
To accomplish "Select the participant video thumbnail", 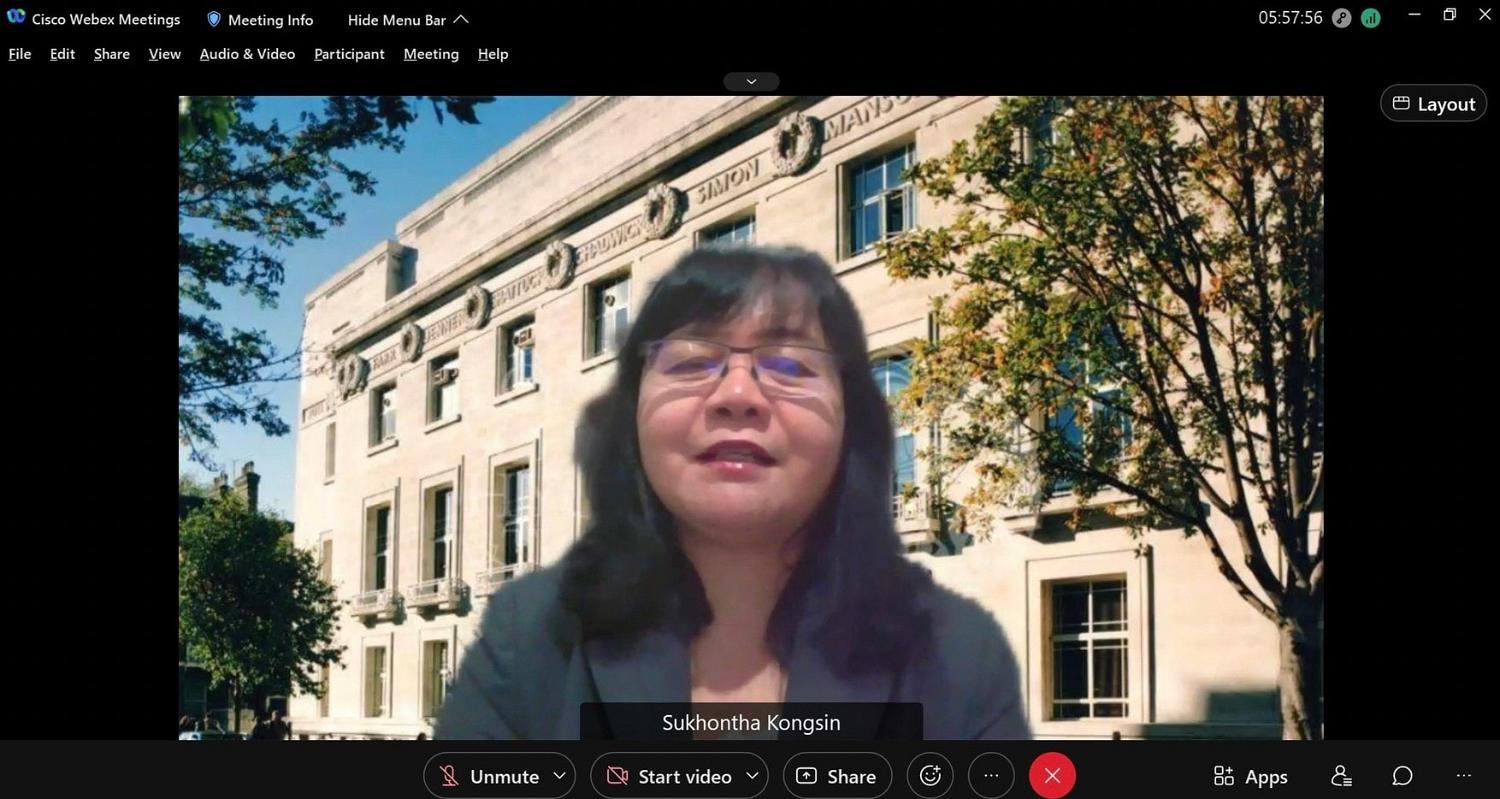I will (x=751, y=418).
